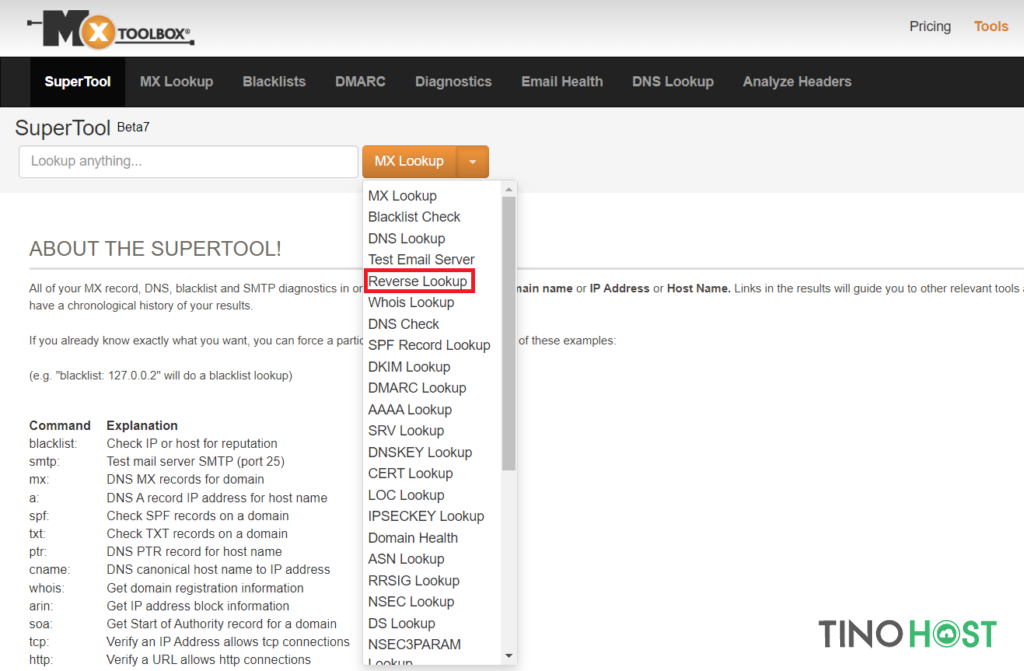Open the Email Health tab
Viewport: 1024px width, 671px height.
[x=562, y=82]
